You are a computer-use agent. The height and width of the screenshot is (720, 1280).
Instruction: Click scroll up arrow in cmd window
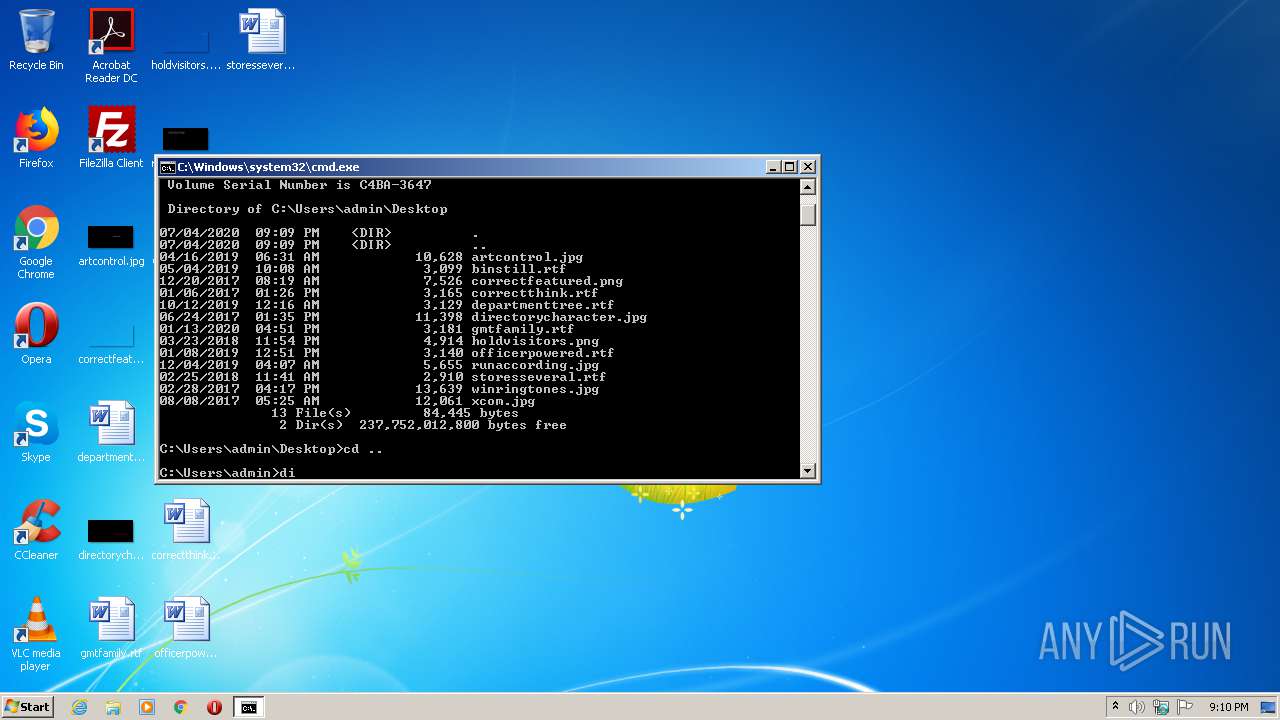[x=808, y=187]
